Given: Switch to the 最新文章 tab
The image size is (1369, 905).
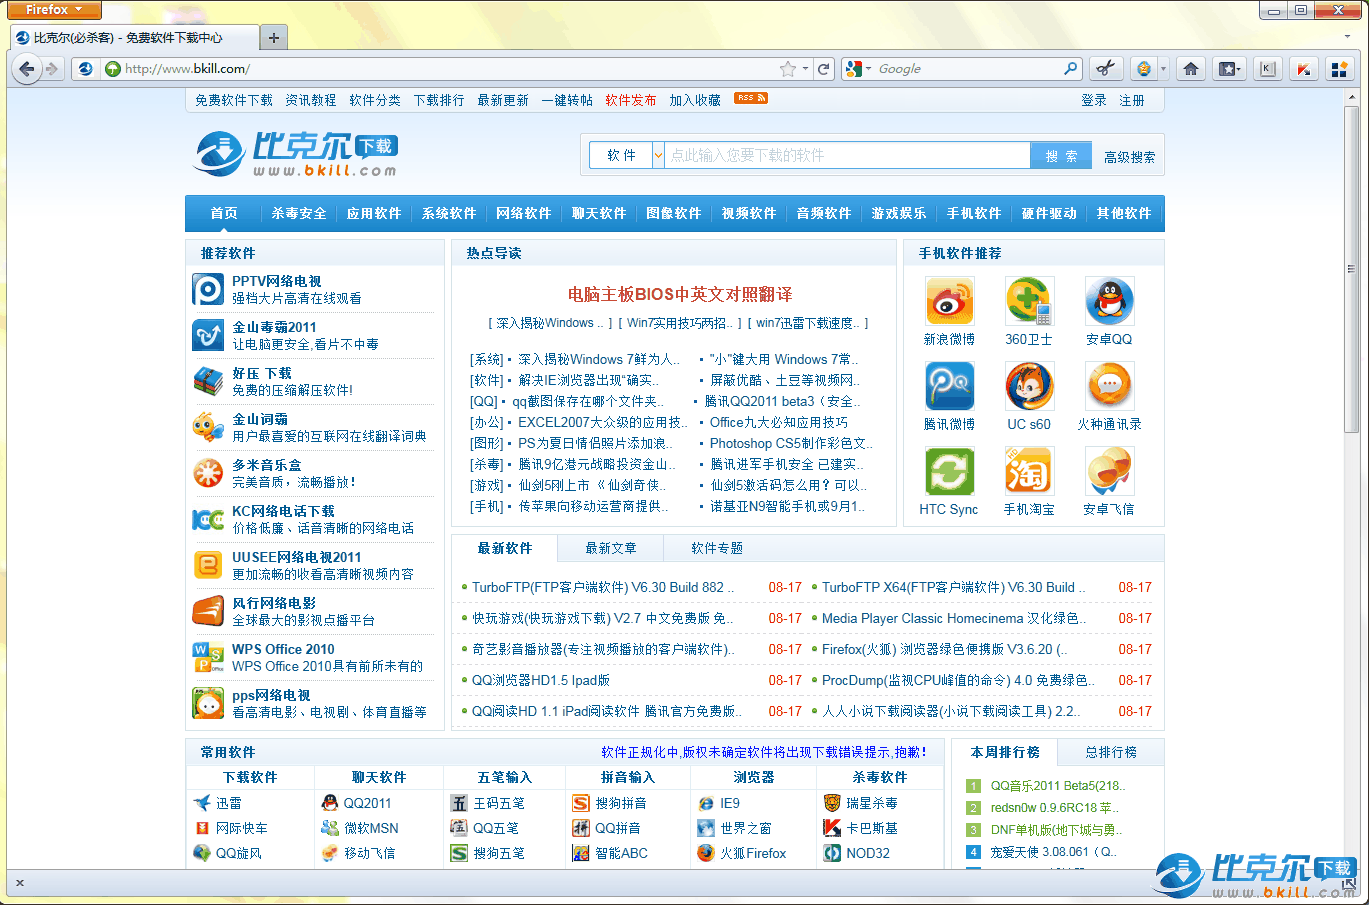Looking at the screenshot, I should click(x=610, y=548).
